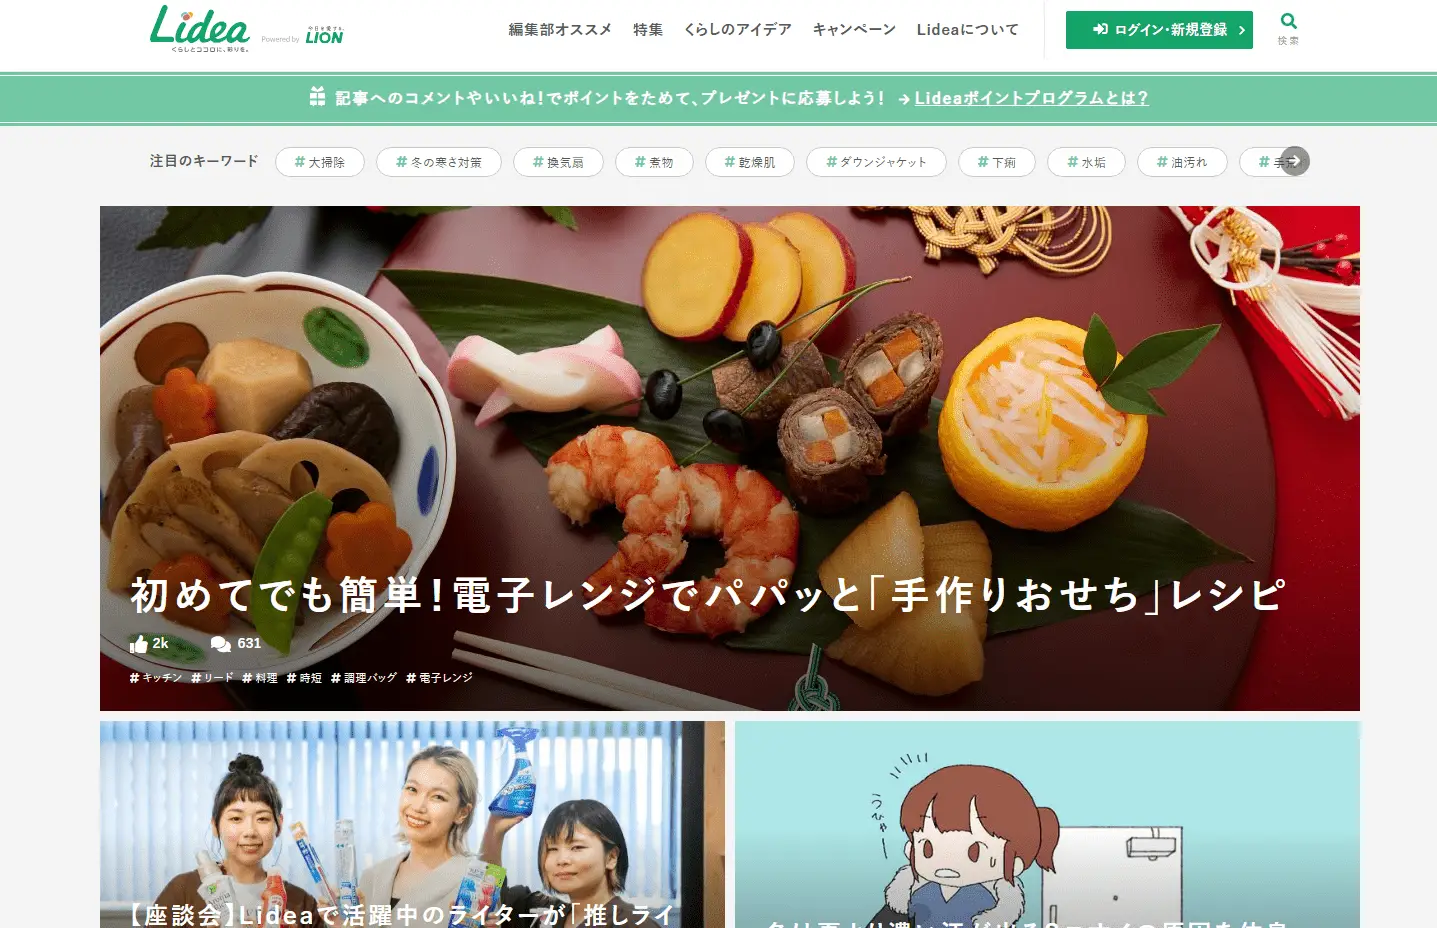Screen dimensions: 1437x928
Task: Click the LION brand logo
Action: tap(324, 36)
